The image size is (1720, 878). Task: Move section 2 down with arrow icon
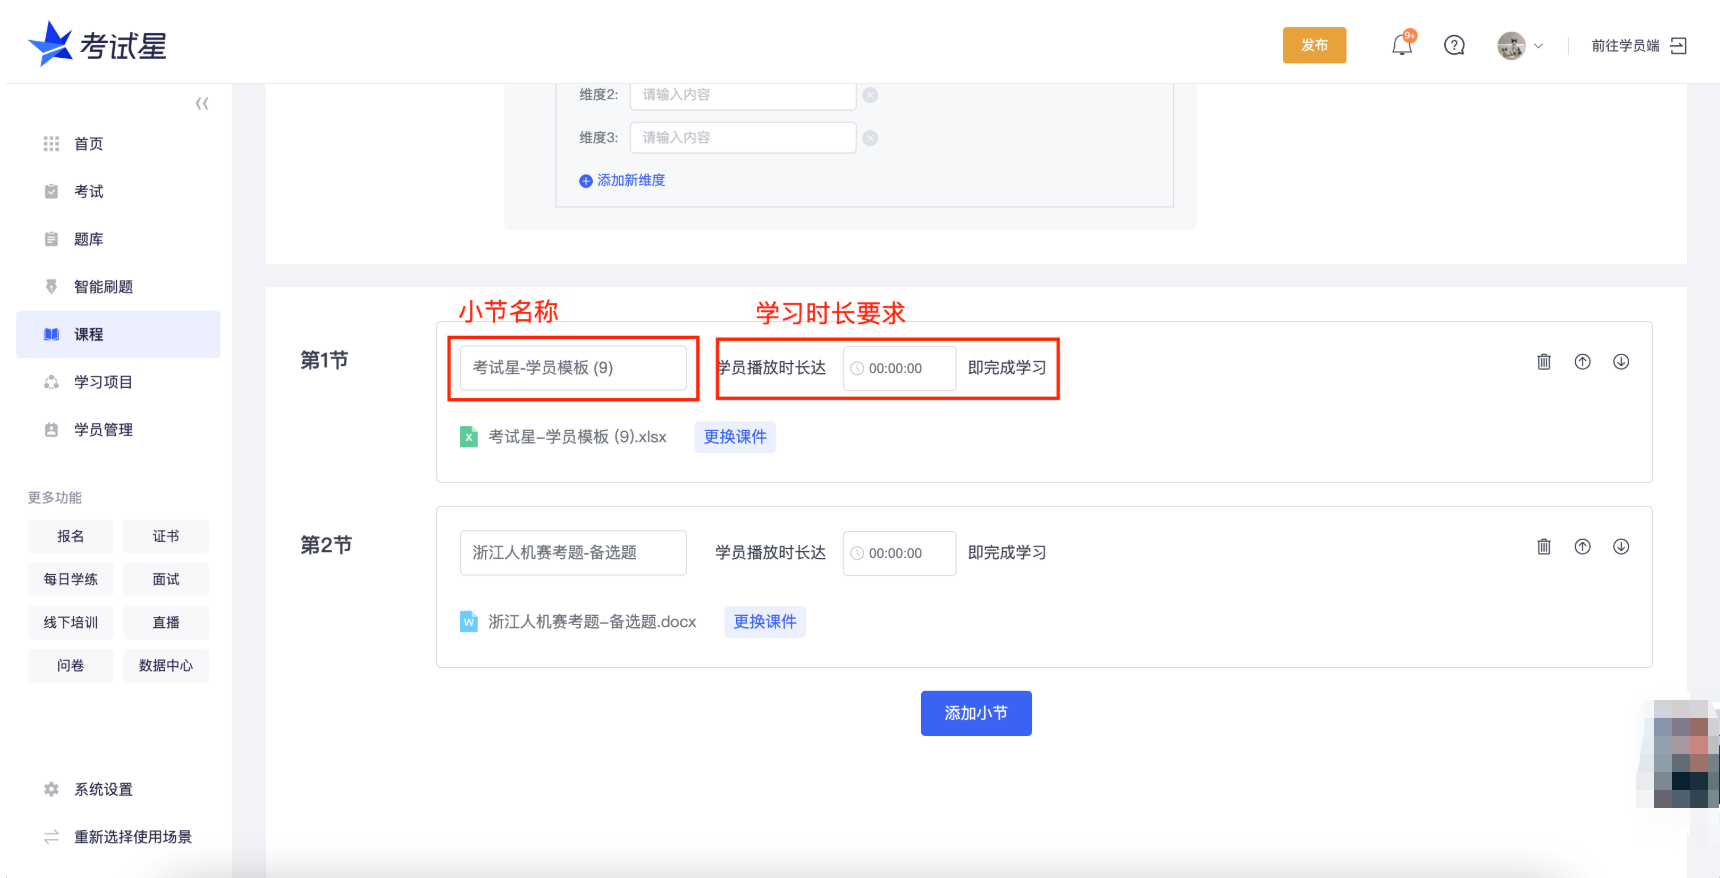pyautogui.click(x=1621, y=547)
